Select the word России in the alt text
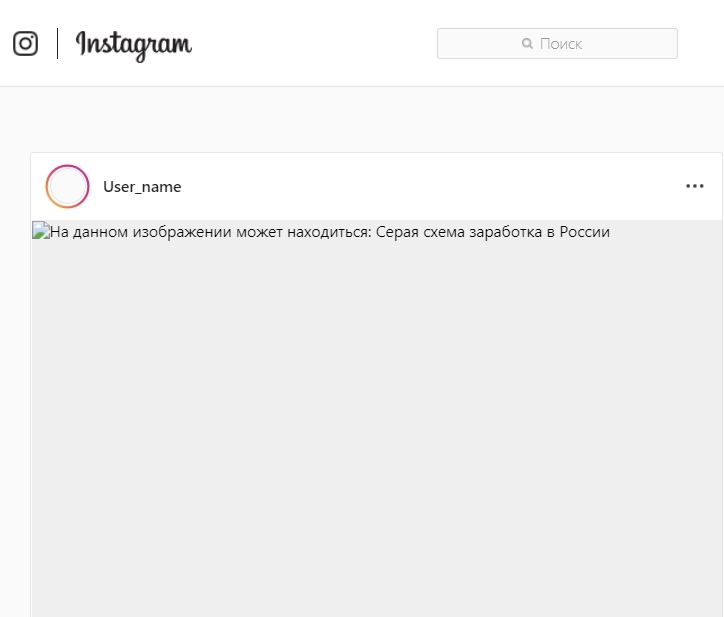This screenshot has width=724, height=617. coord(585,231)
